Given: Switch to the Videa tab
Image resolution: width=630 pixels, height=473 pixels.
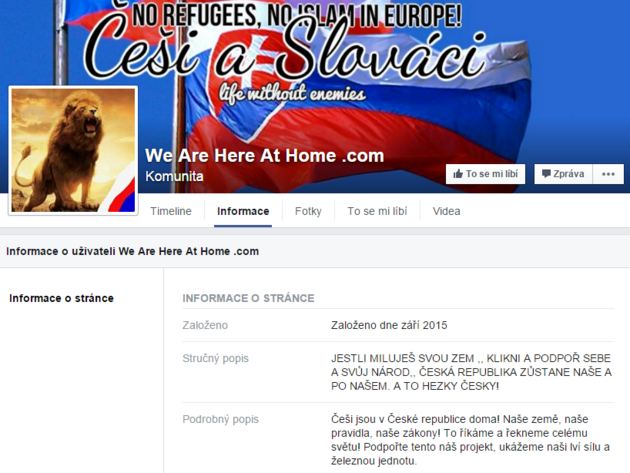Looking at the screenshot, I should (x=446, y=211).
